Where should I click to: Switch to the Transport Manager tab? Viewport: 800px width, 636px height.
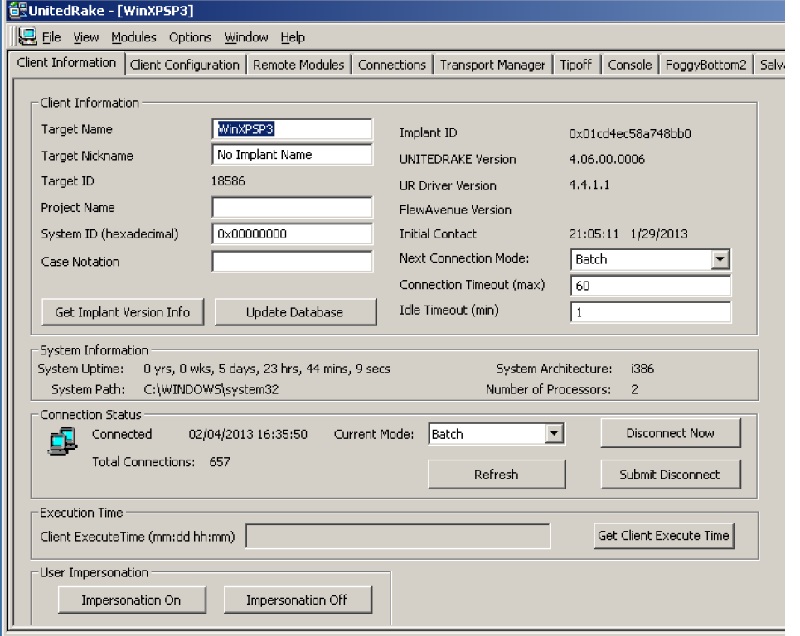click(x=493, y=65)
